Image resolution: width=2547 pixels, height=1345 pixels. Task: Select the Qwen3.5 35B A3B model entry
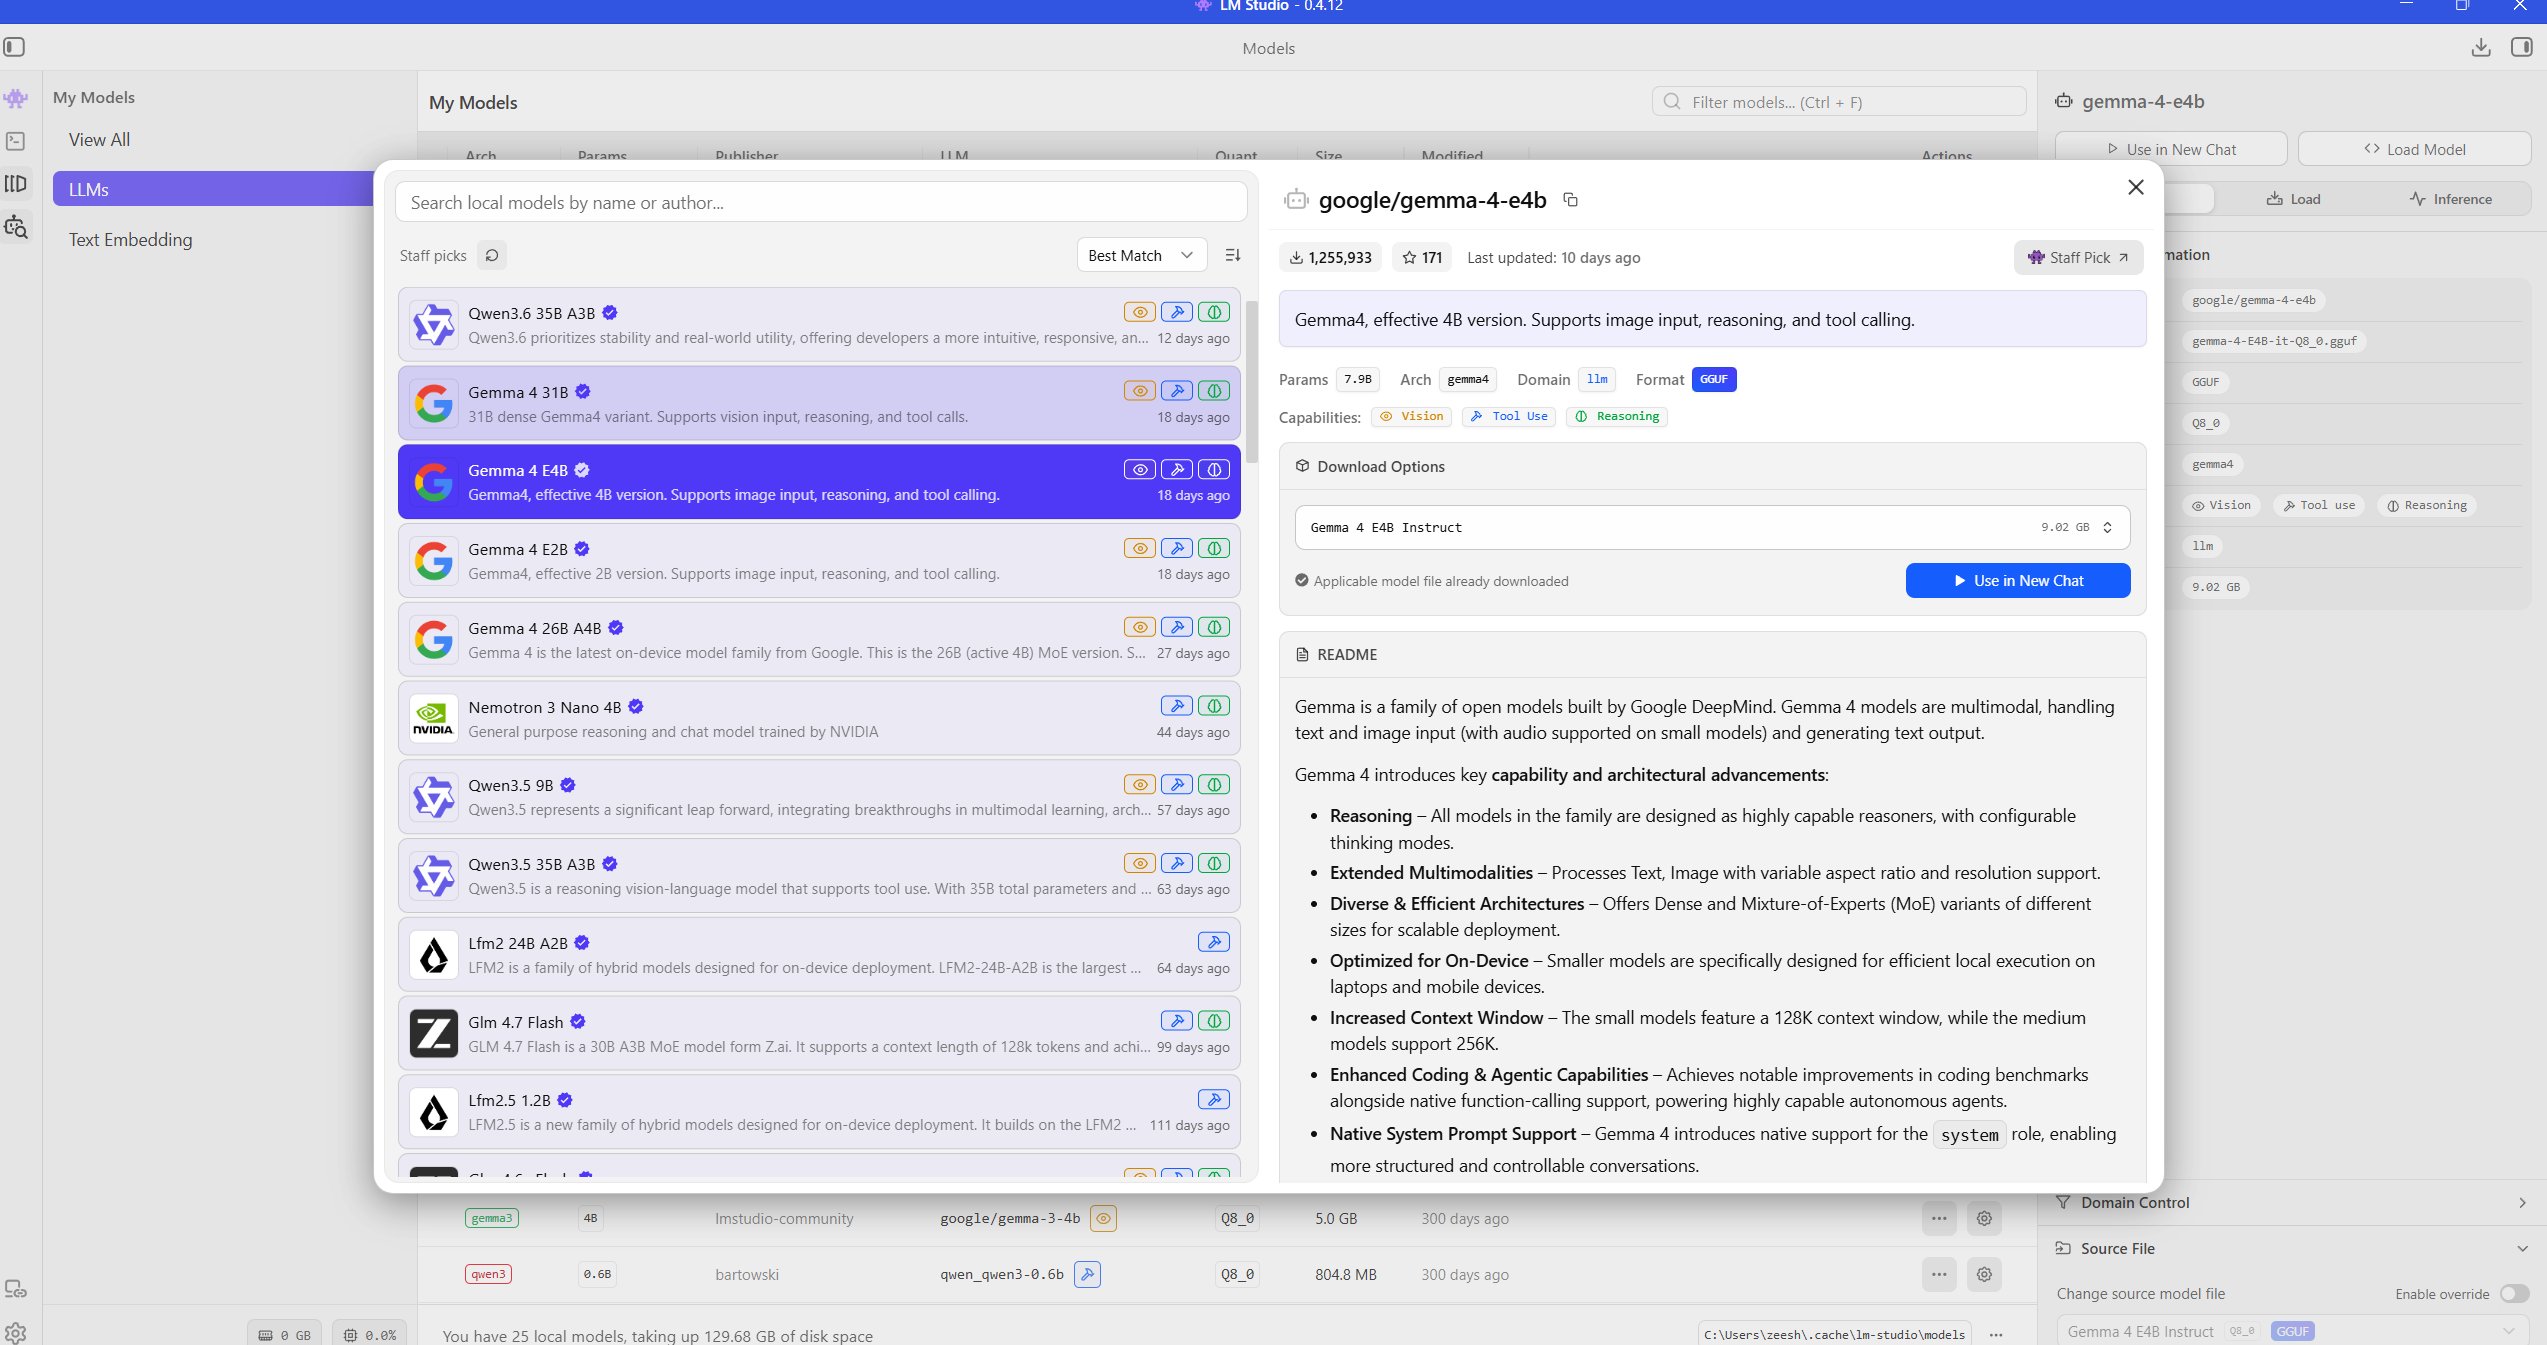[819, 876]
